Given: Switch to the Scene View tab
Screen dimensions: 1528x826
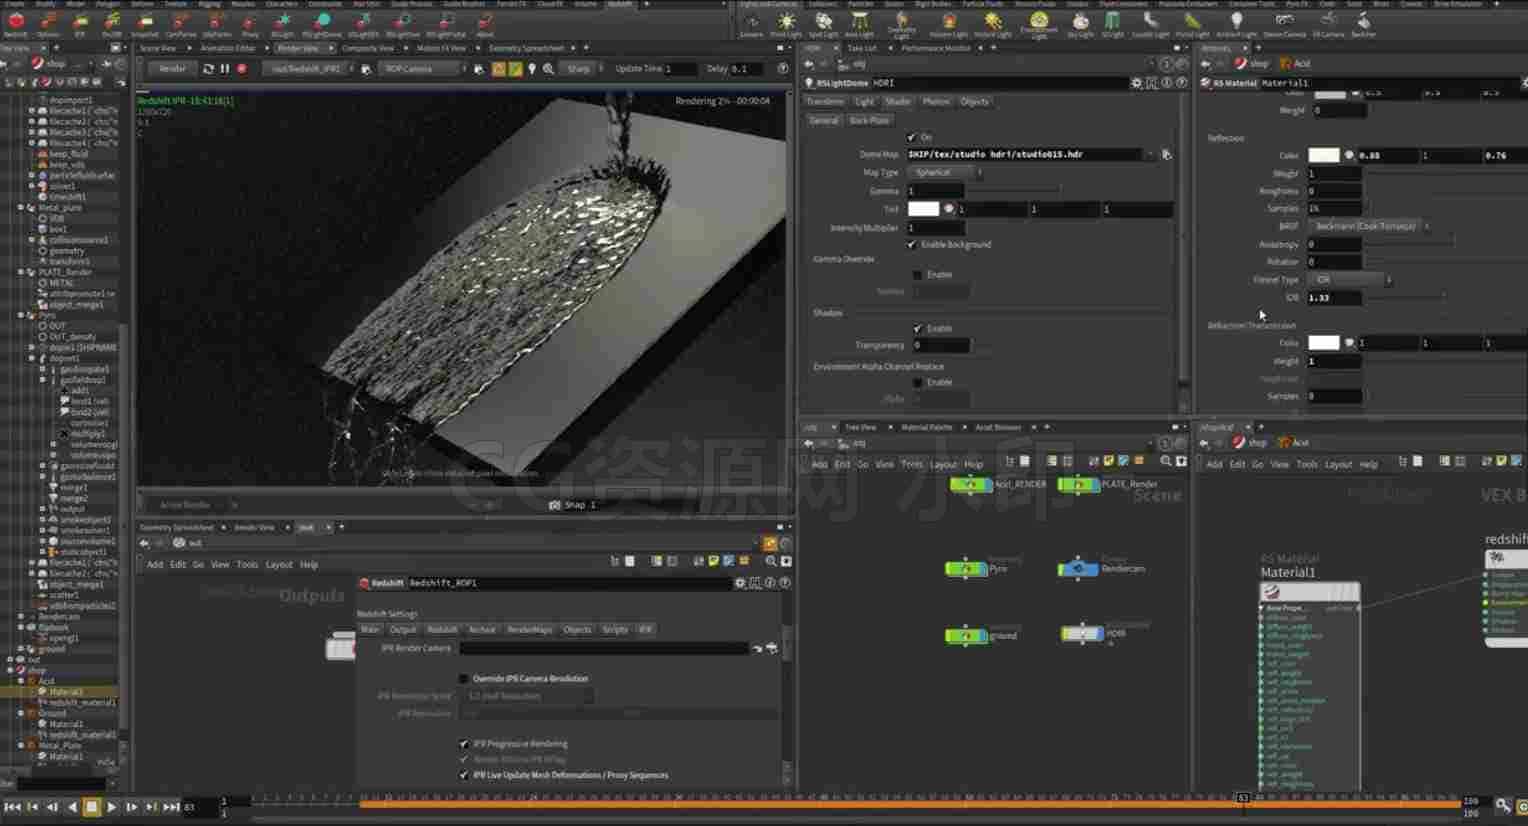Looking at the screenshot, I should (158, 48).
